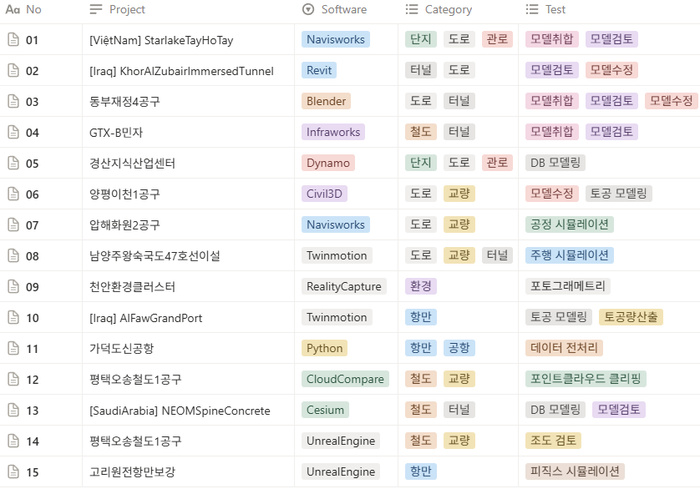
Task: Click the blue Navisworks tag in row 01
Action: click(x=335, y=40)
